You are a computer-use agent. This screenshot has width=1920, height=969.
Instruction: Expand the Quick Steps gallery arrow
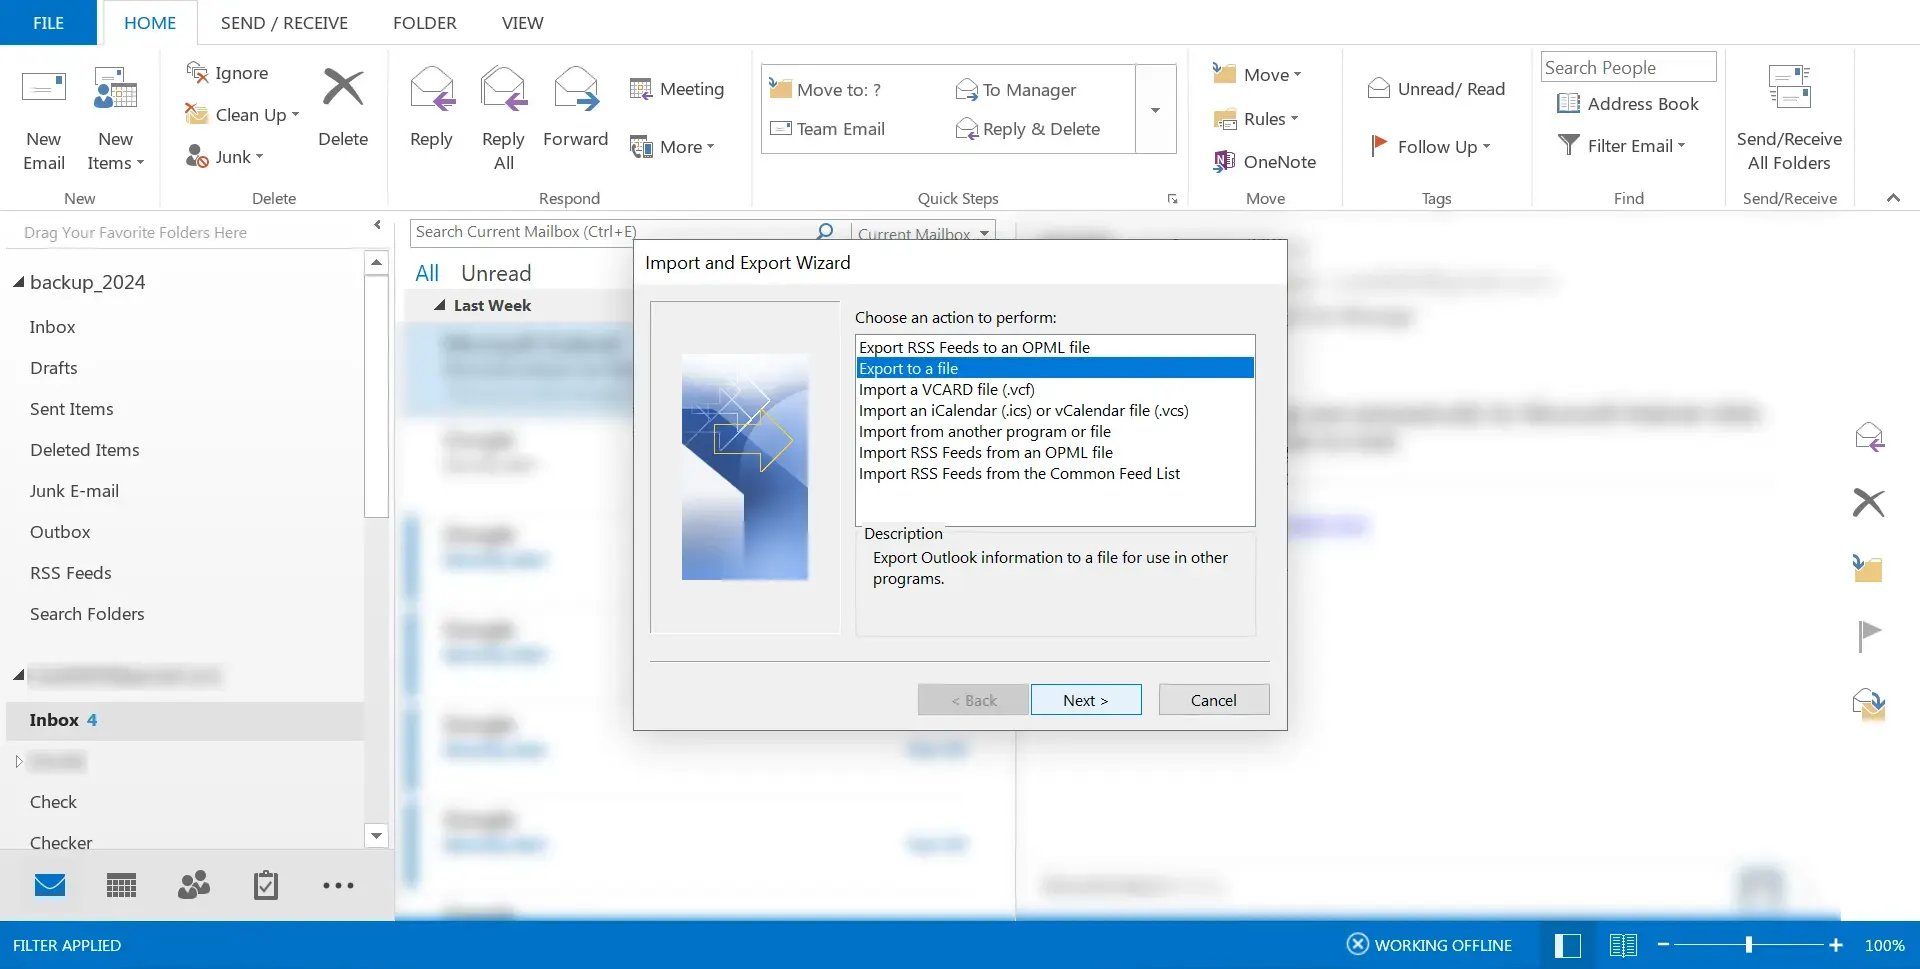[x=1155, y=110]
